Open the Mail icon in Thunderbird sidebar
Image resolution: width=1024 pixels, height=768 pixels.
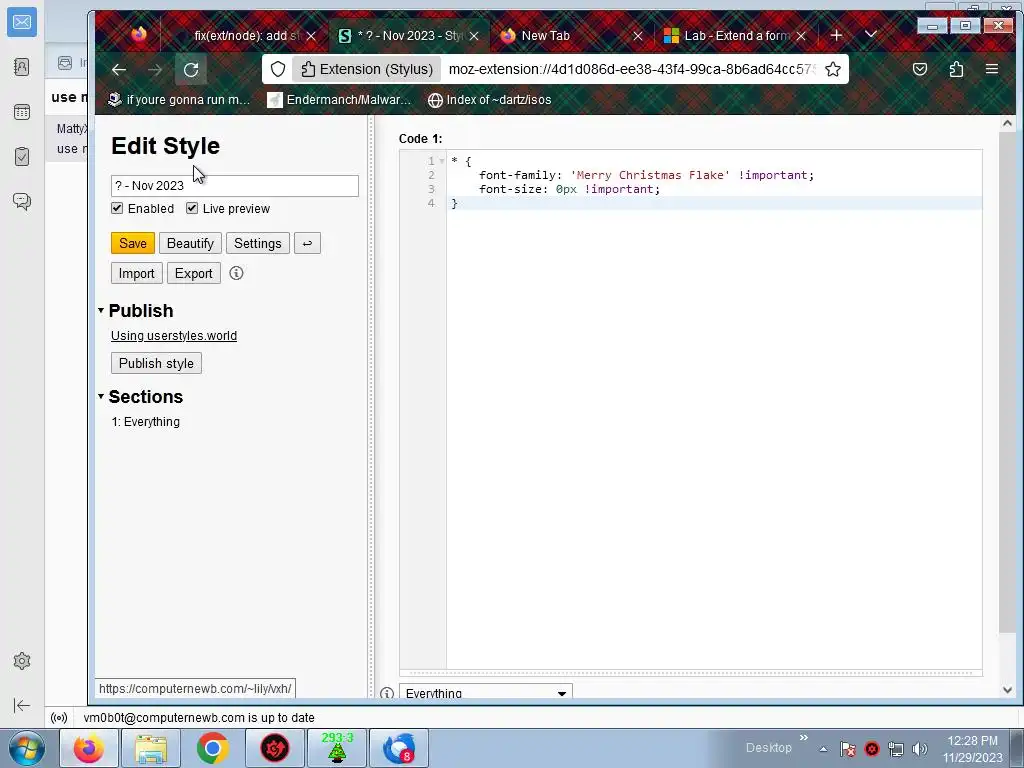pyautogui.click(x=22, y=22)
